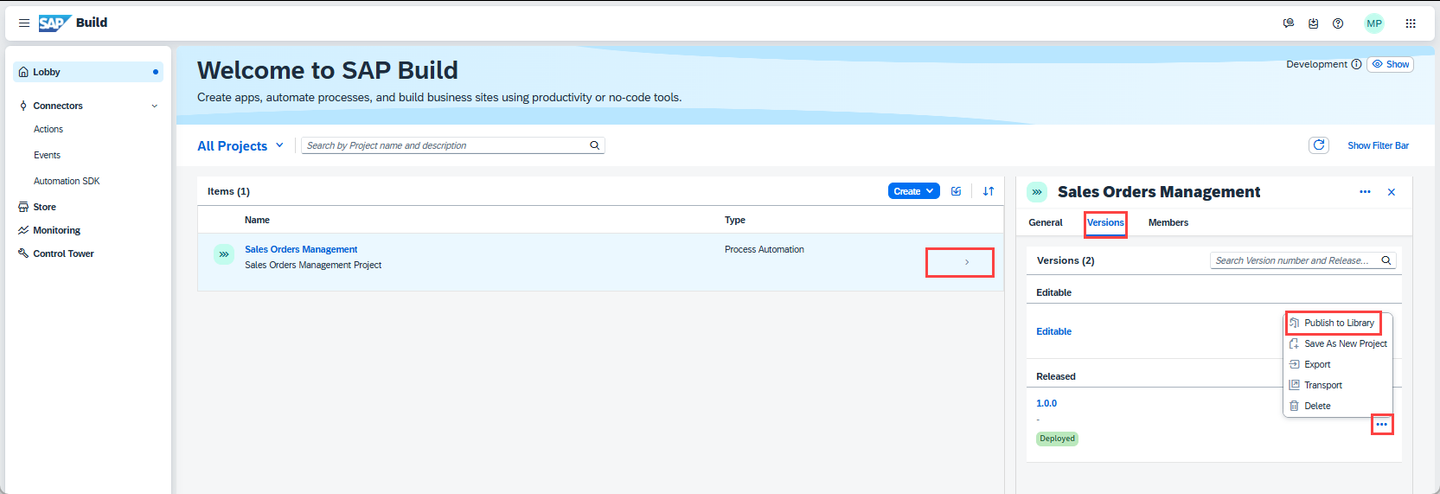Click the Show Filter Bar link
Image resolution: width=1440 pixels, height=494 pixels.
(x=1378, y=145)
